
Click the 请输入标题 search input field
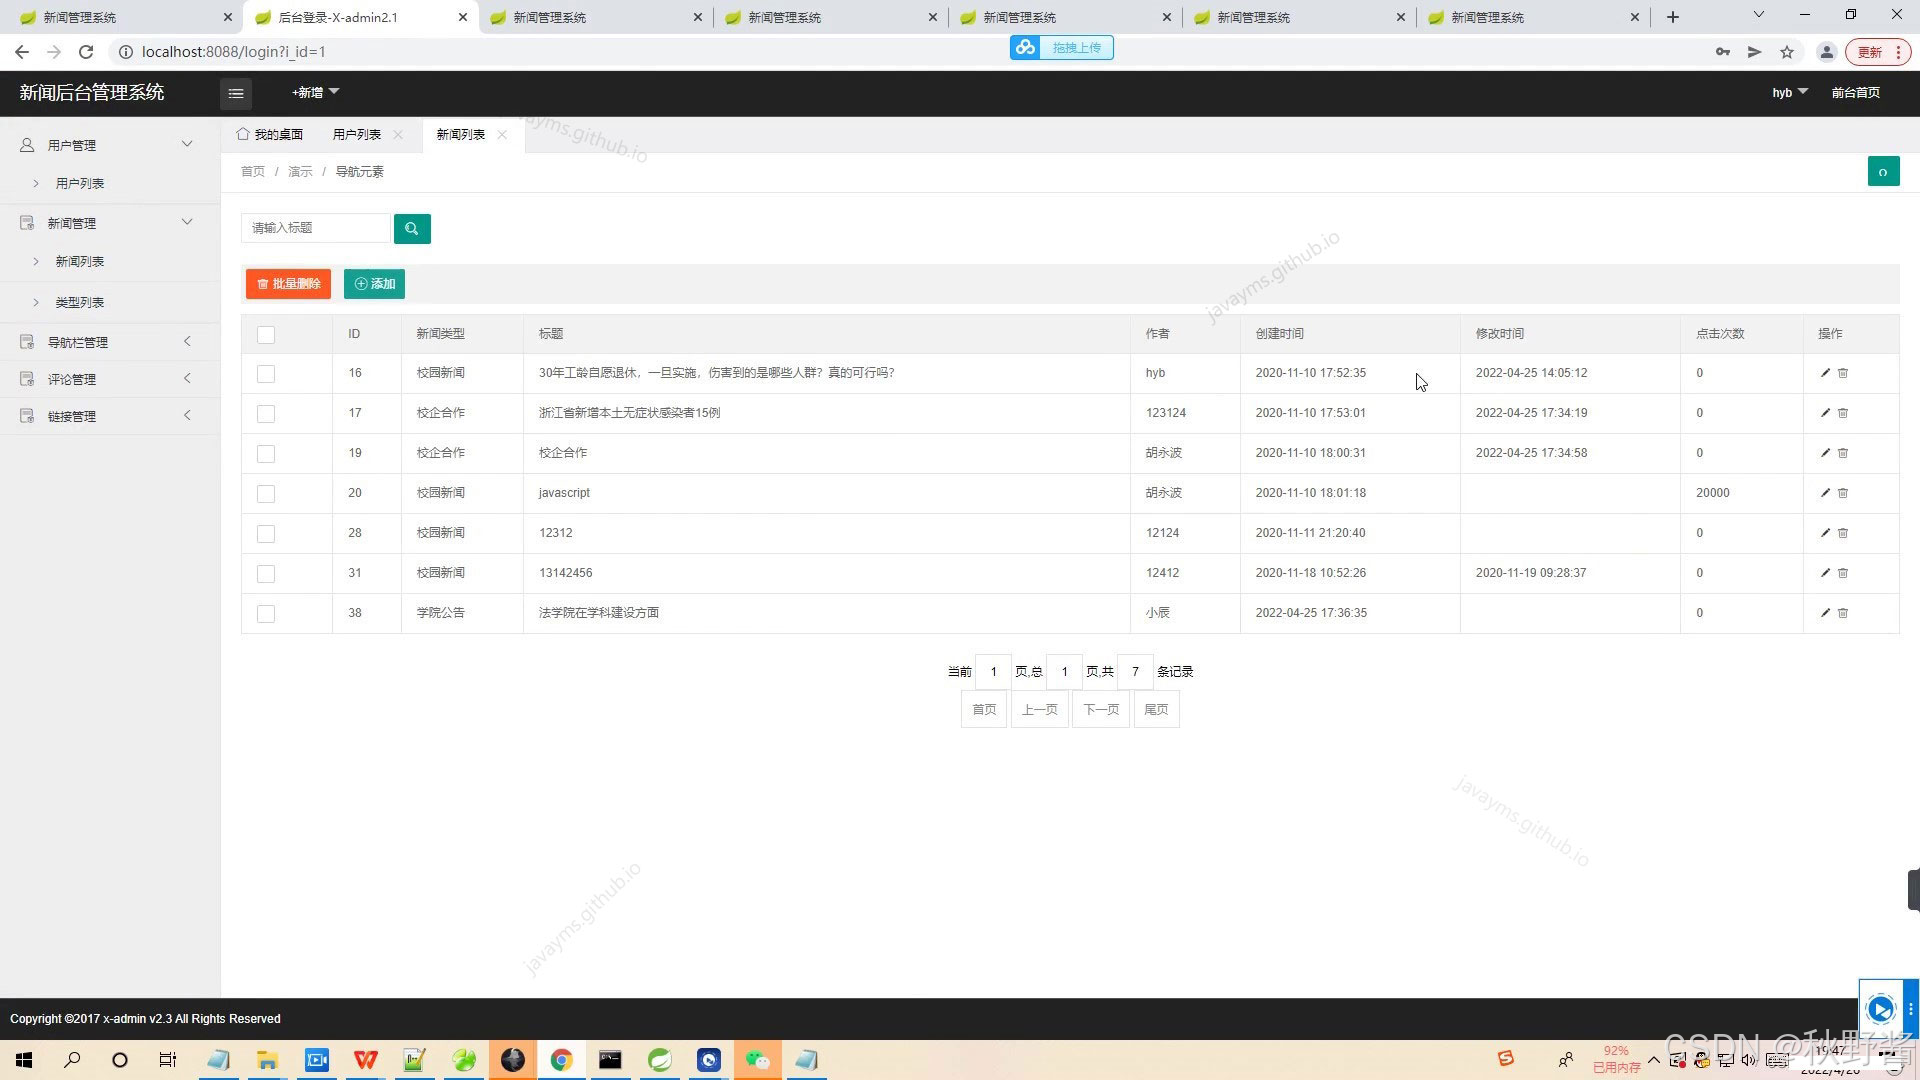tap(315, 229)
